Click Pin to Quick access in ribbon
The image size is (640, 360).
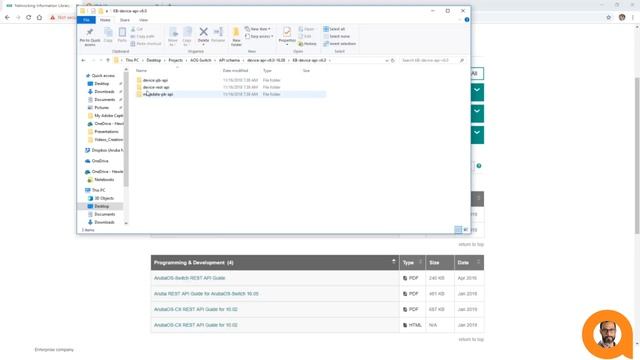[90, 37]
